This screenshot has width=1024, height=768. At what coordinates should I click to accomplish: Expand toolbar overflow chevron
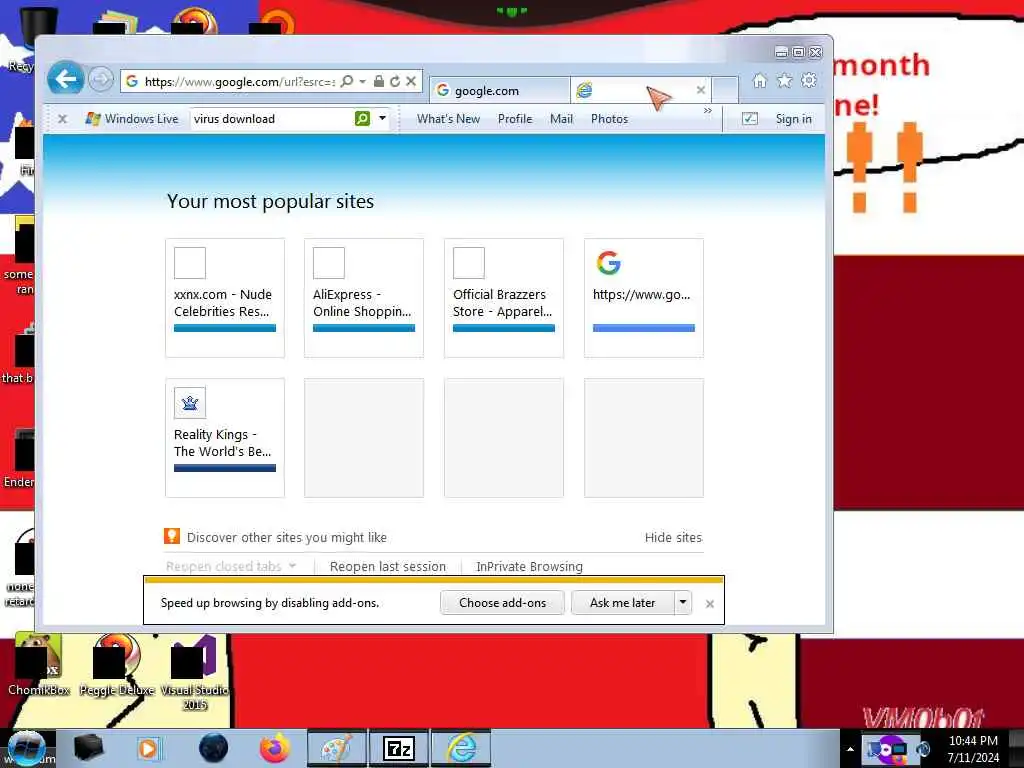pyautogui.click(x=708, y=111)
